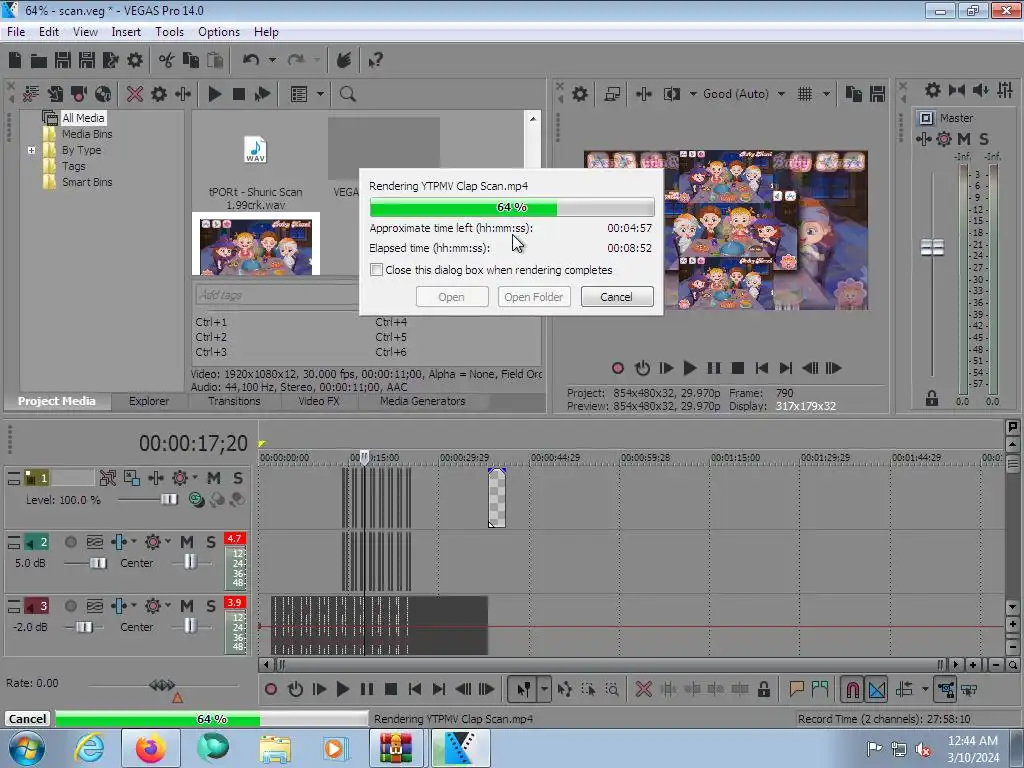This screenshot has width=1024, height=768.
Task: Start media preview play button in Project Media
Action: point(214,94)
